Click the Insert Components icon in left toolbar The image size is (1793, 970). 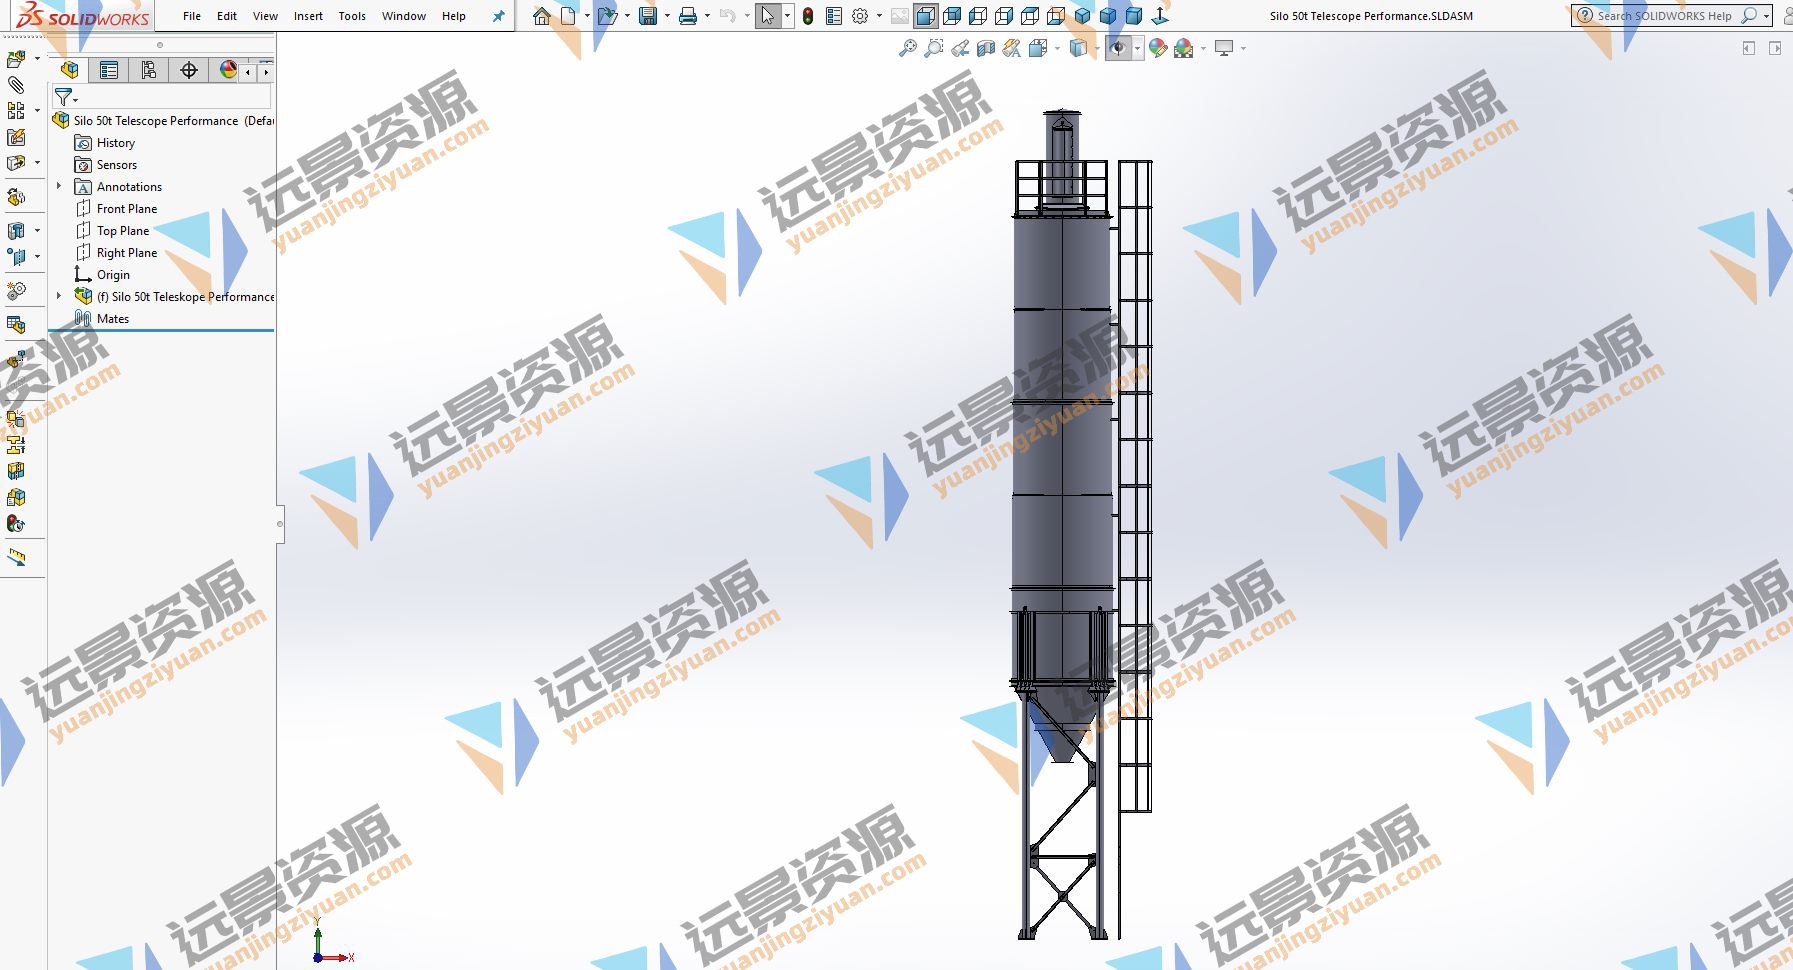click(16, 59)
